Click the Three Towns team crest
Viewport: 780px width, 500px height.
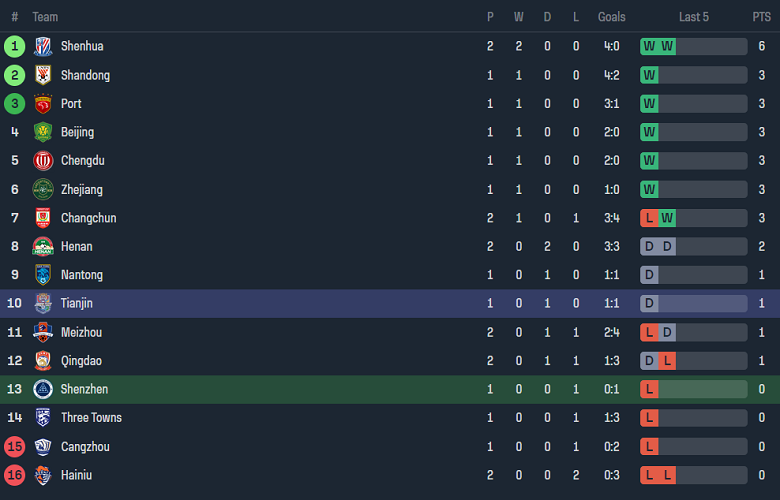pos(43,418)
